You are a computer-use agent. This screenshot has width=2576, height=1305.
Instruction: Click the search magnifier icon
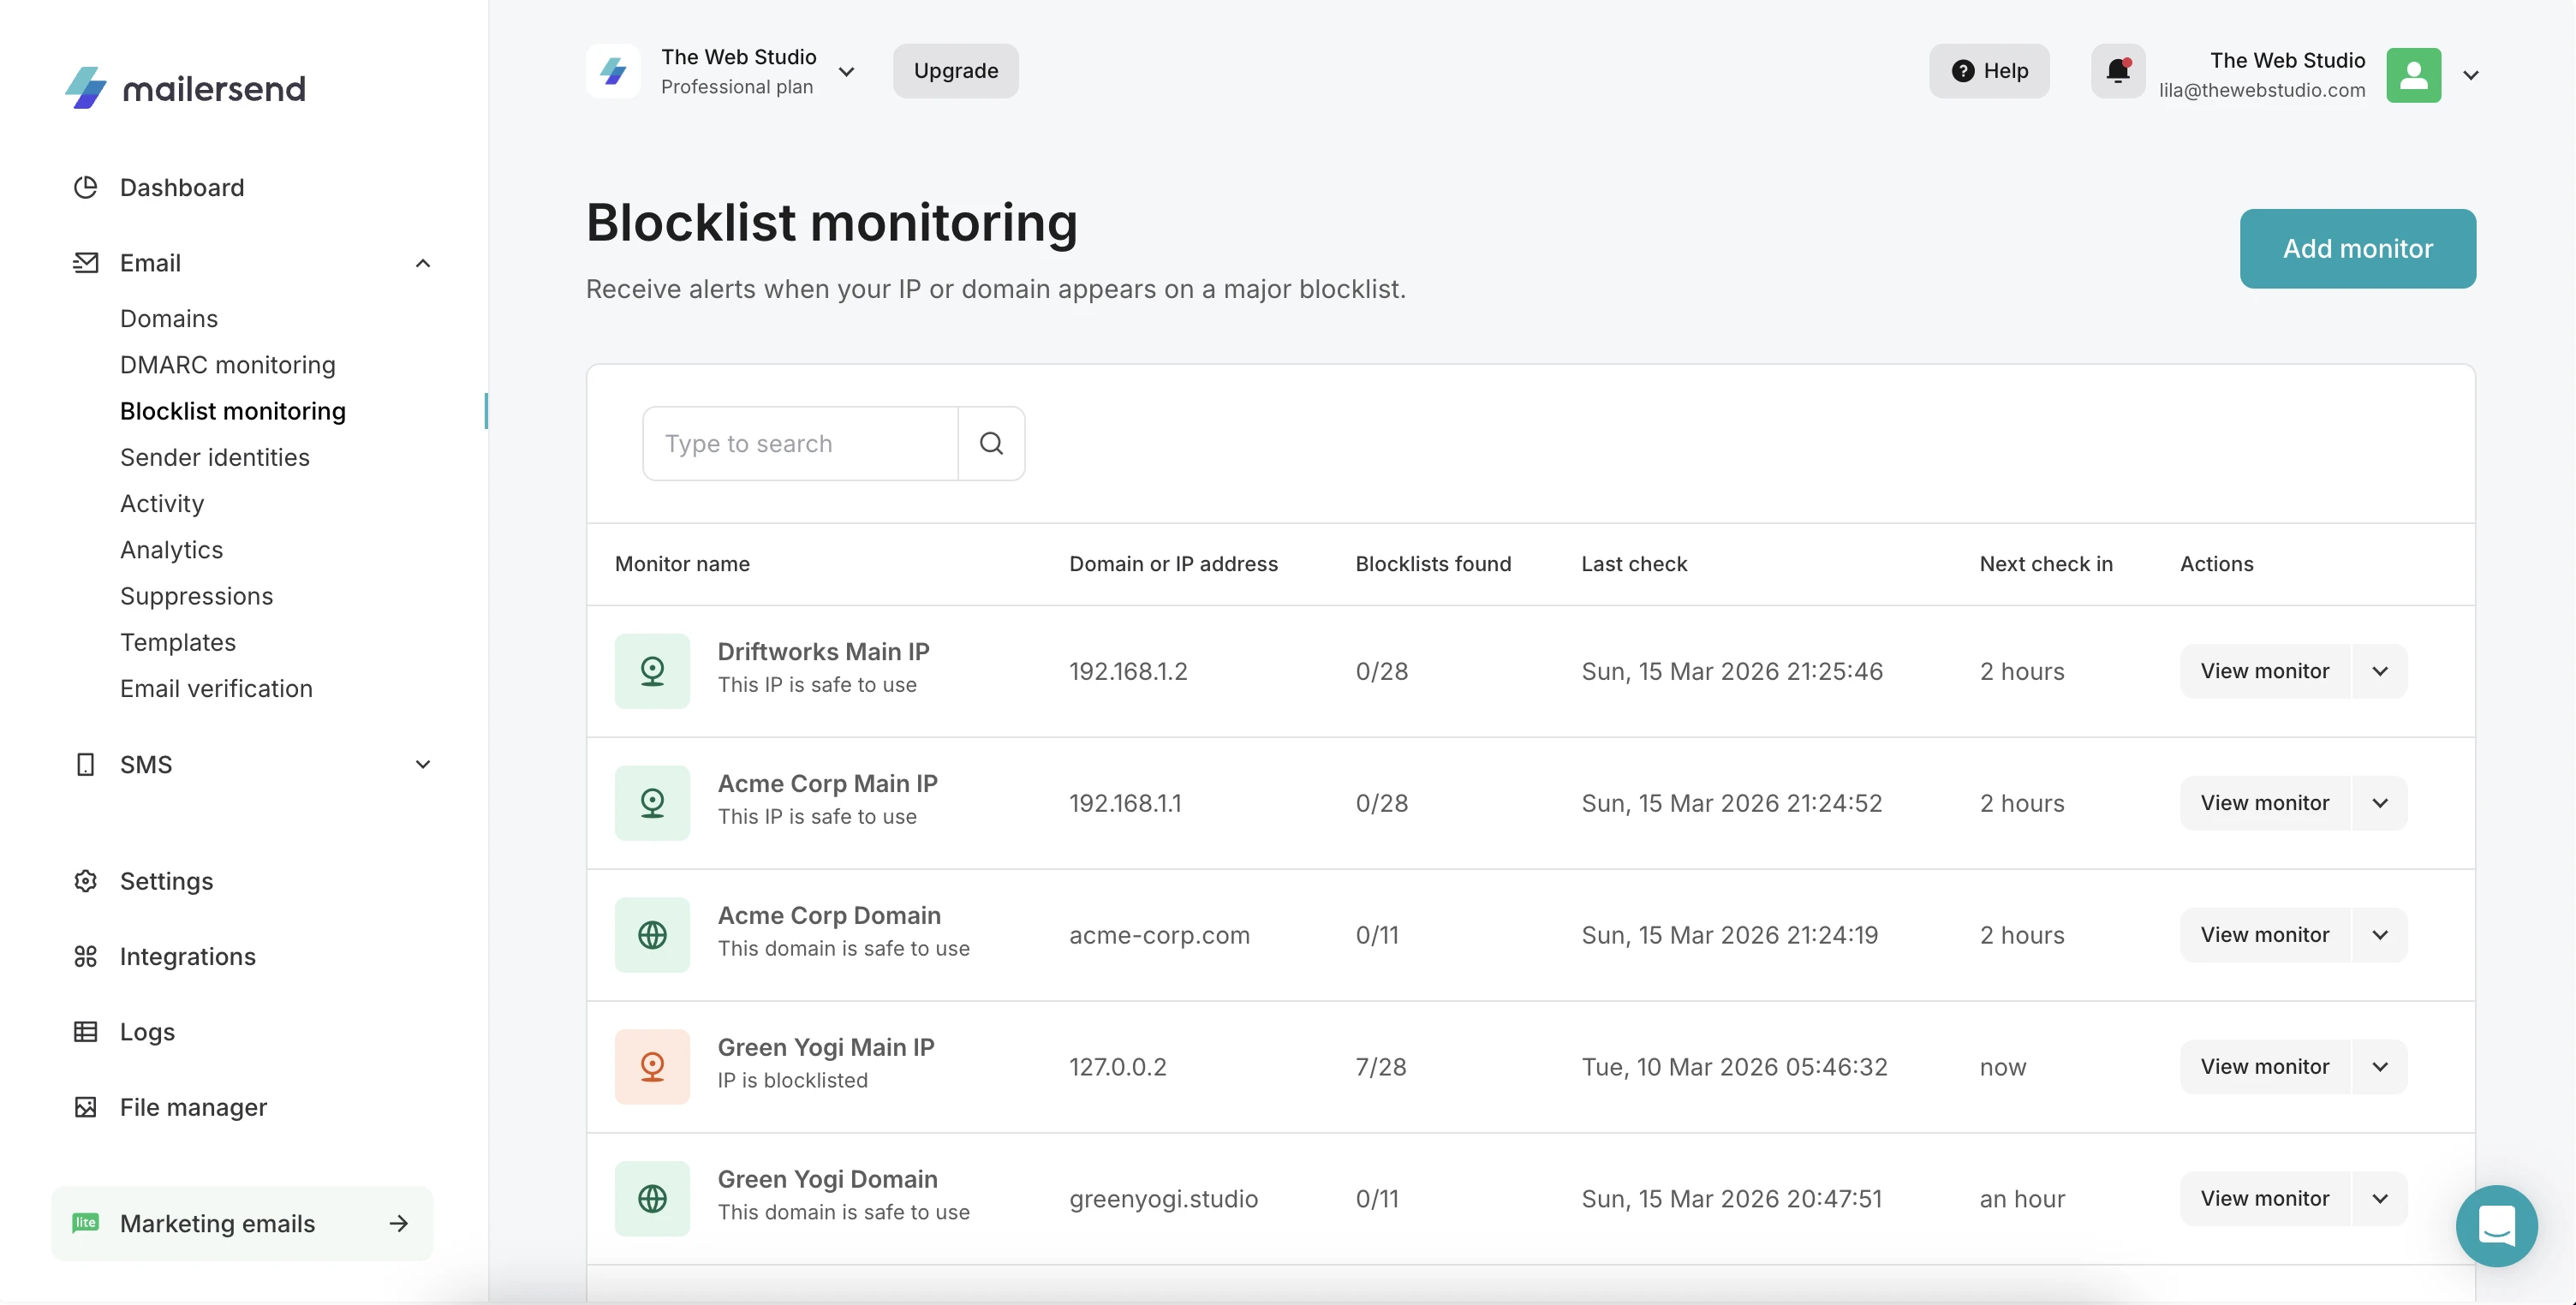pos(992,442)
